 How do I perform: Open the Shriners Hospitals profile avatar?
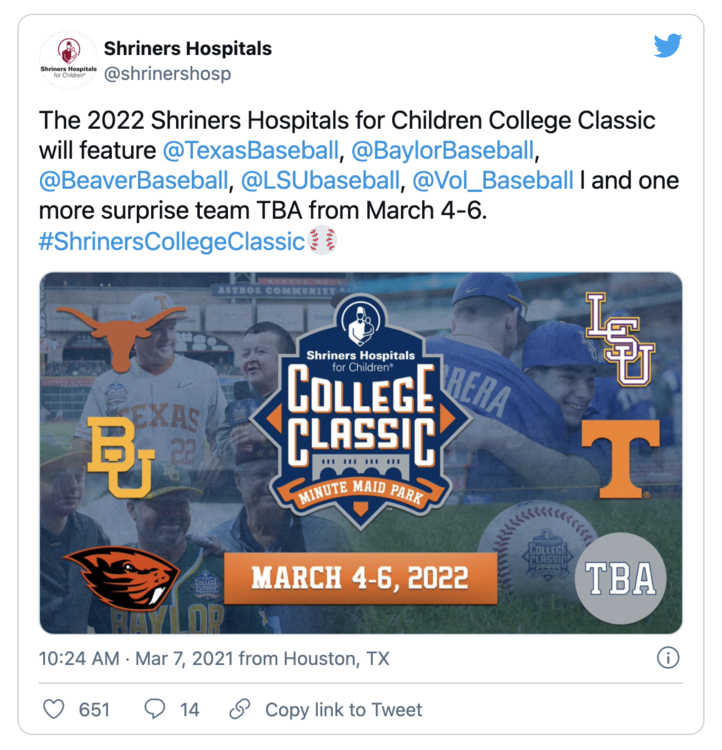[68, 60]
